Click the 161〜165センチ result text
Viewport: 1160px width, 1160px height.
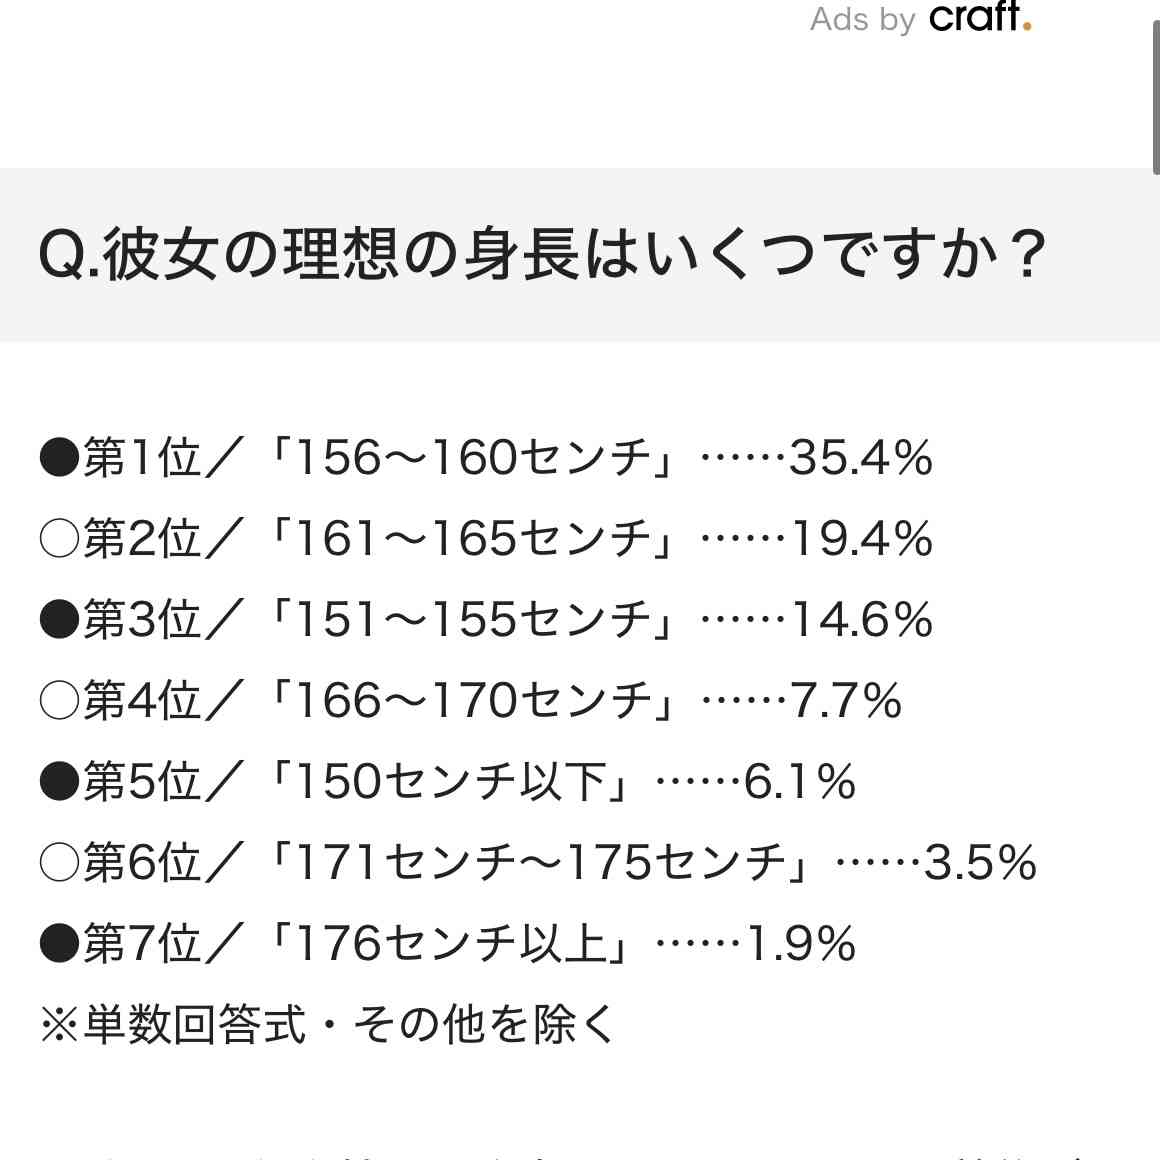click(x=473, y=538)
